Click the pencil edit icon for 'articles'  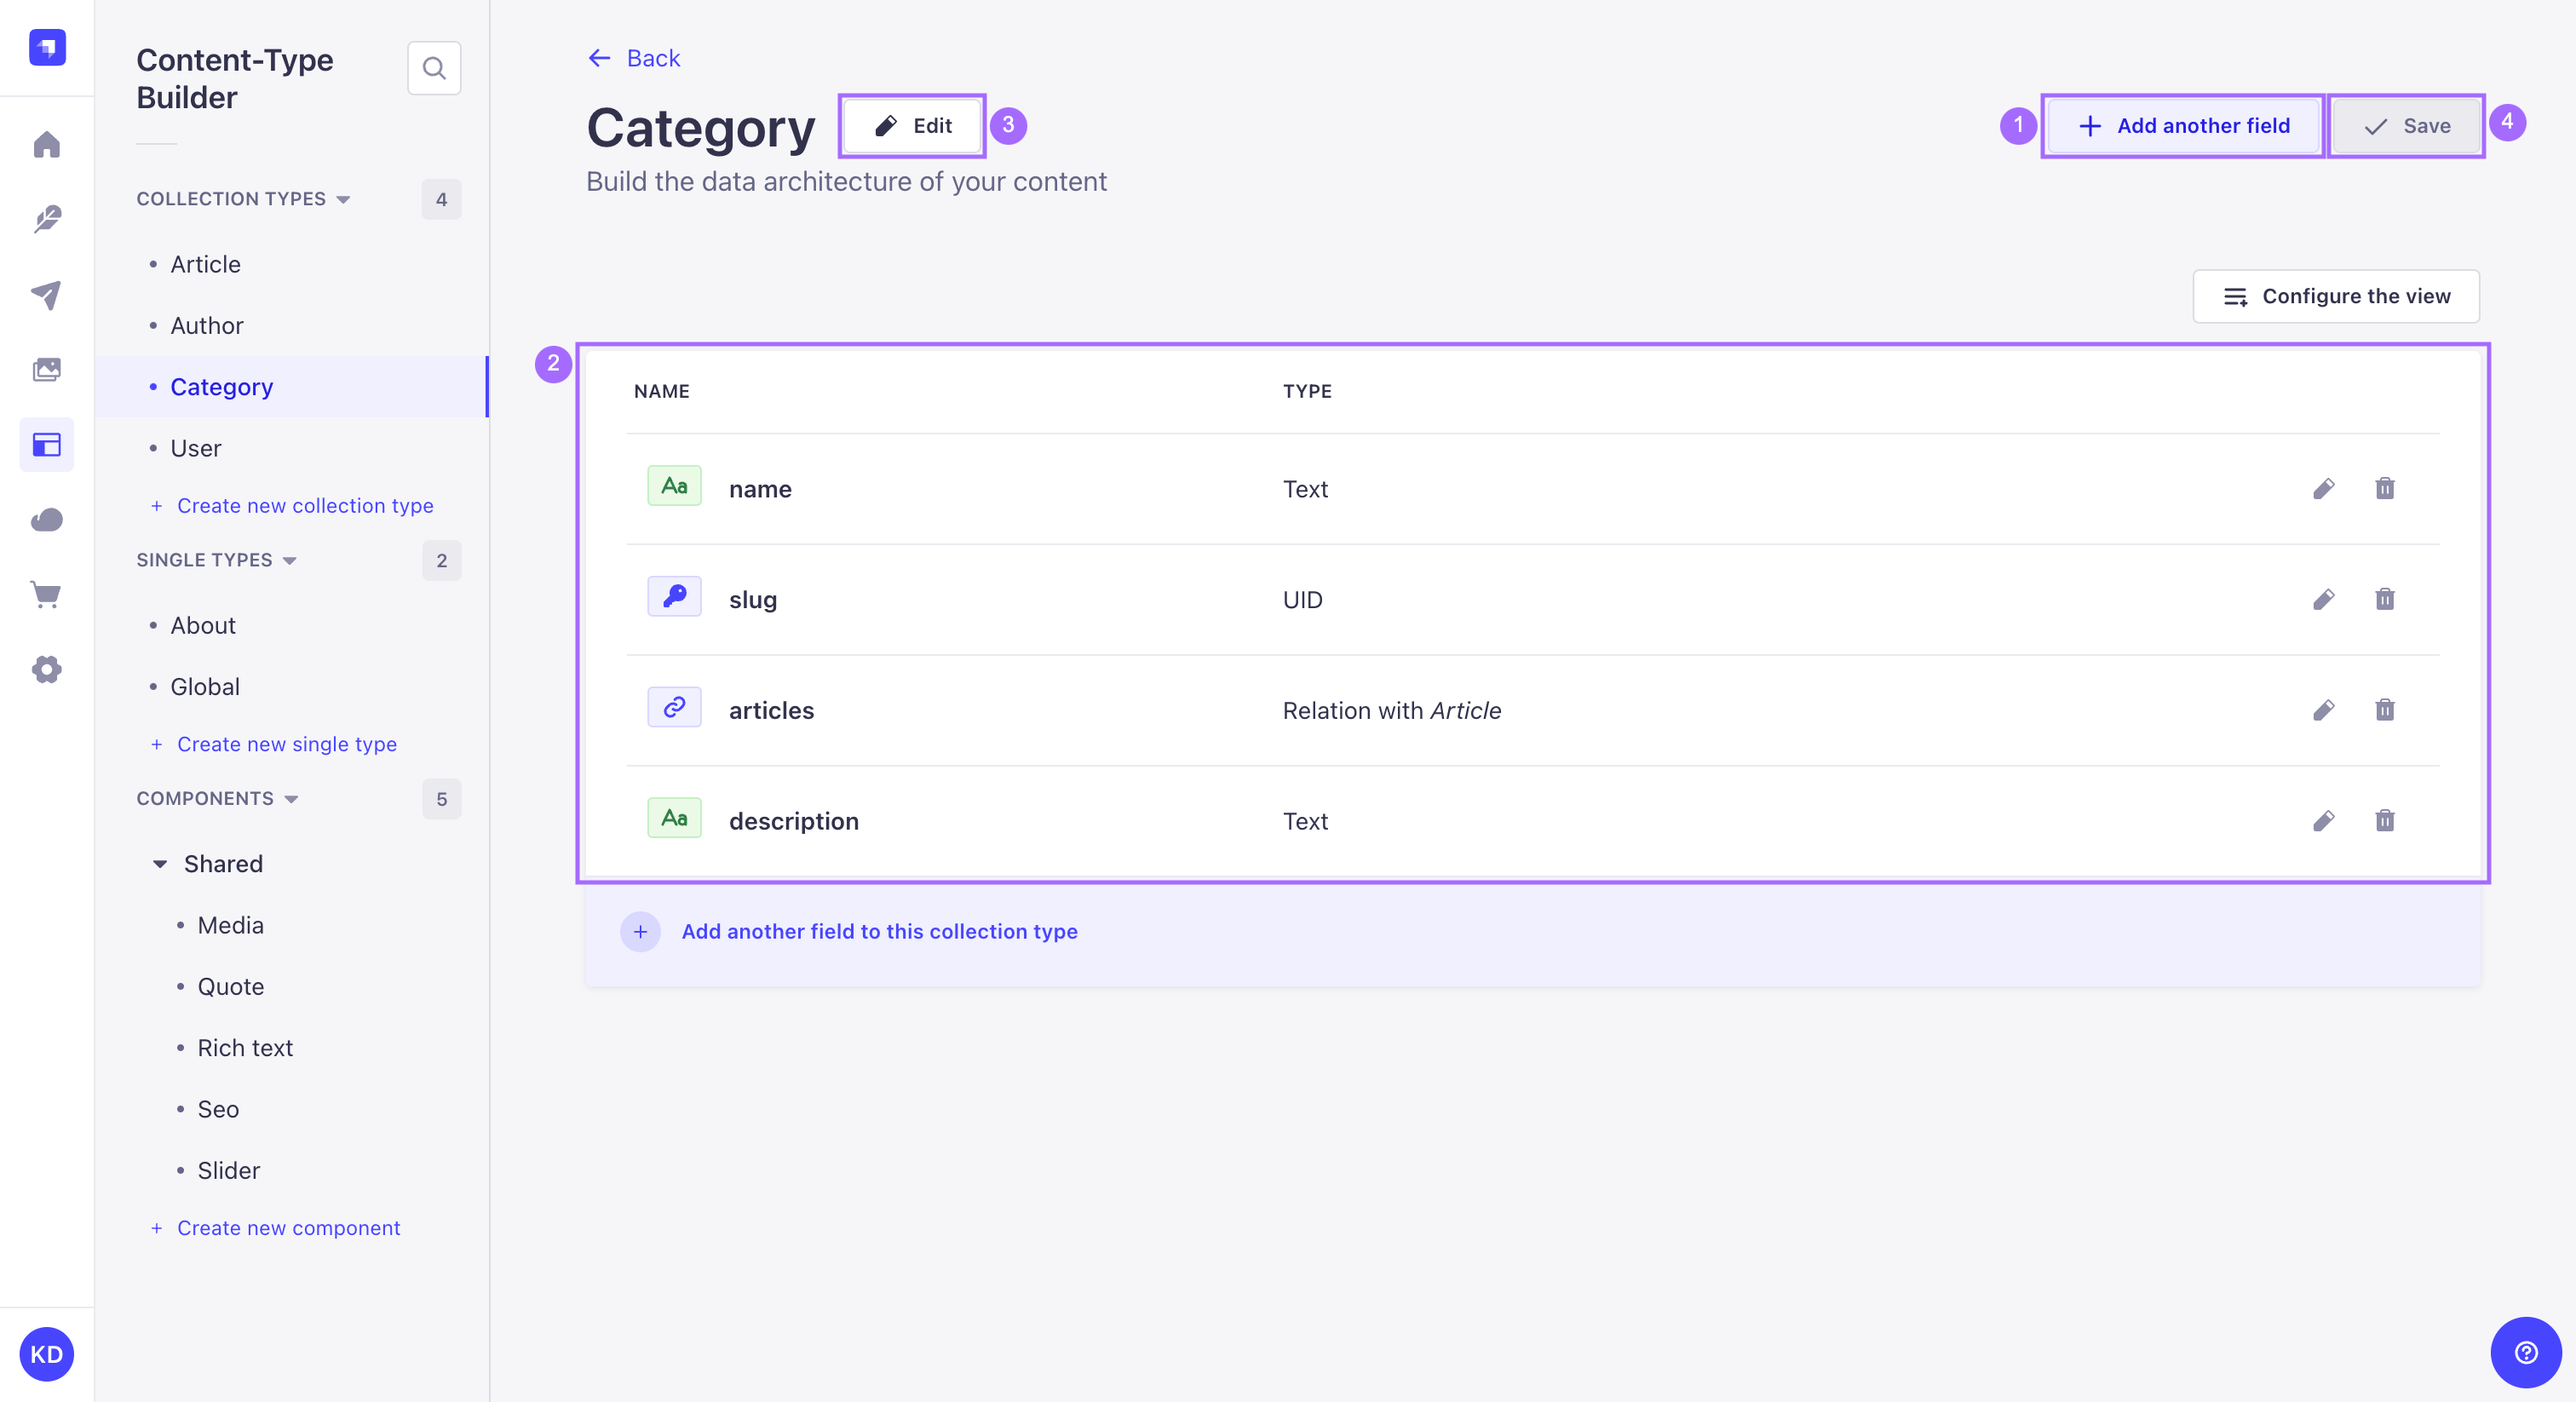pos(2324,708)
